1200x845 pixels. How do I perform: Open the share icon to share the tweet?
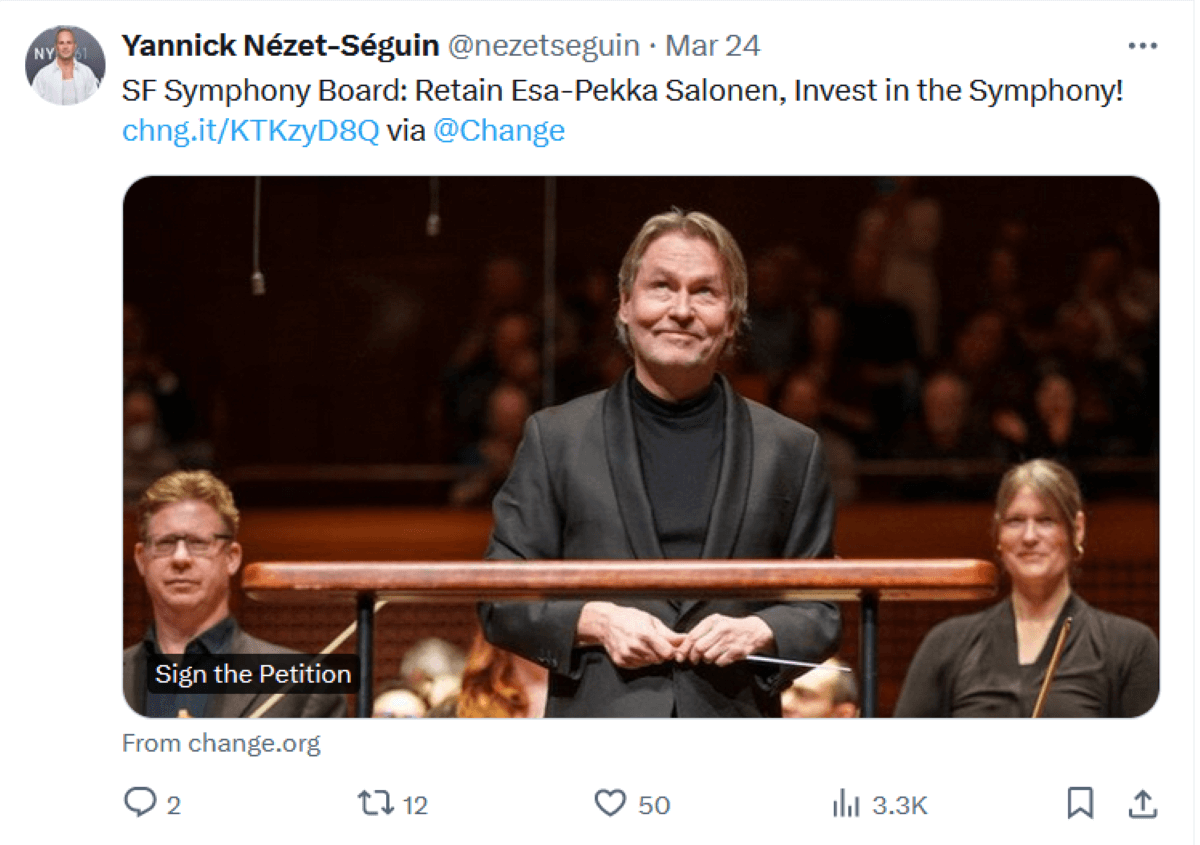tap(1143, 803)
